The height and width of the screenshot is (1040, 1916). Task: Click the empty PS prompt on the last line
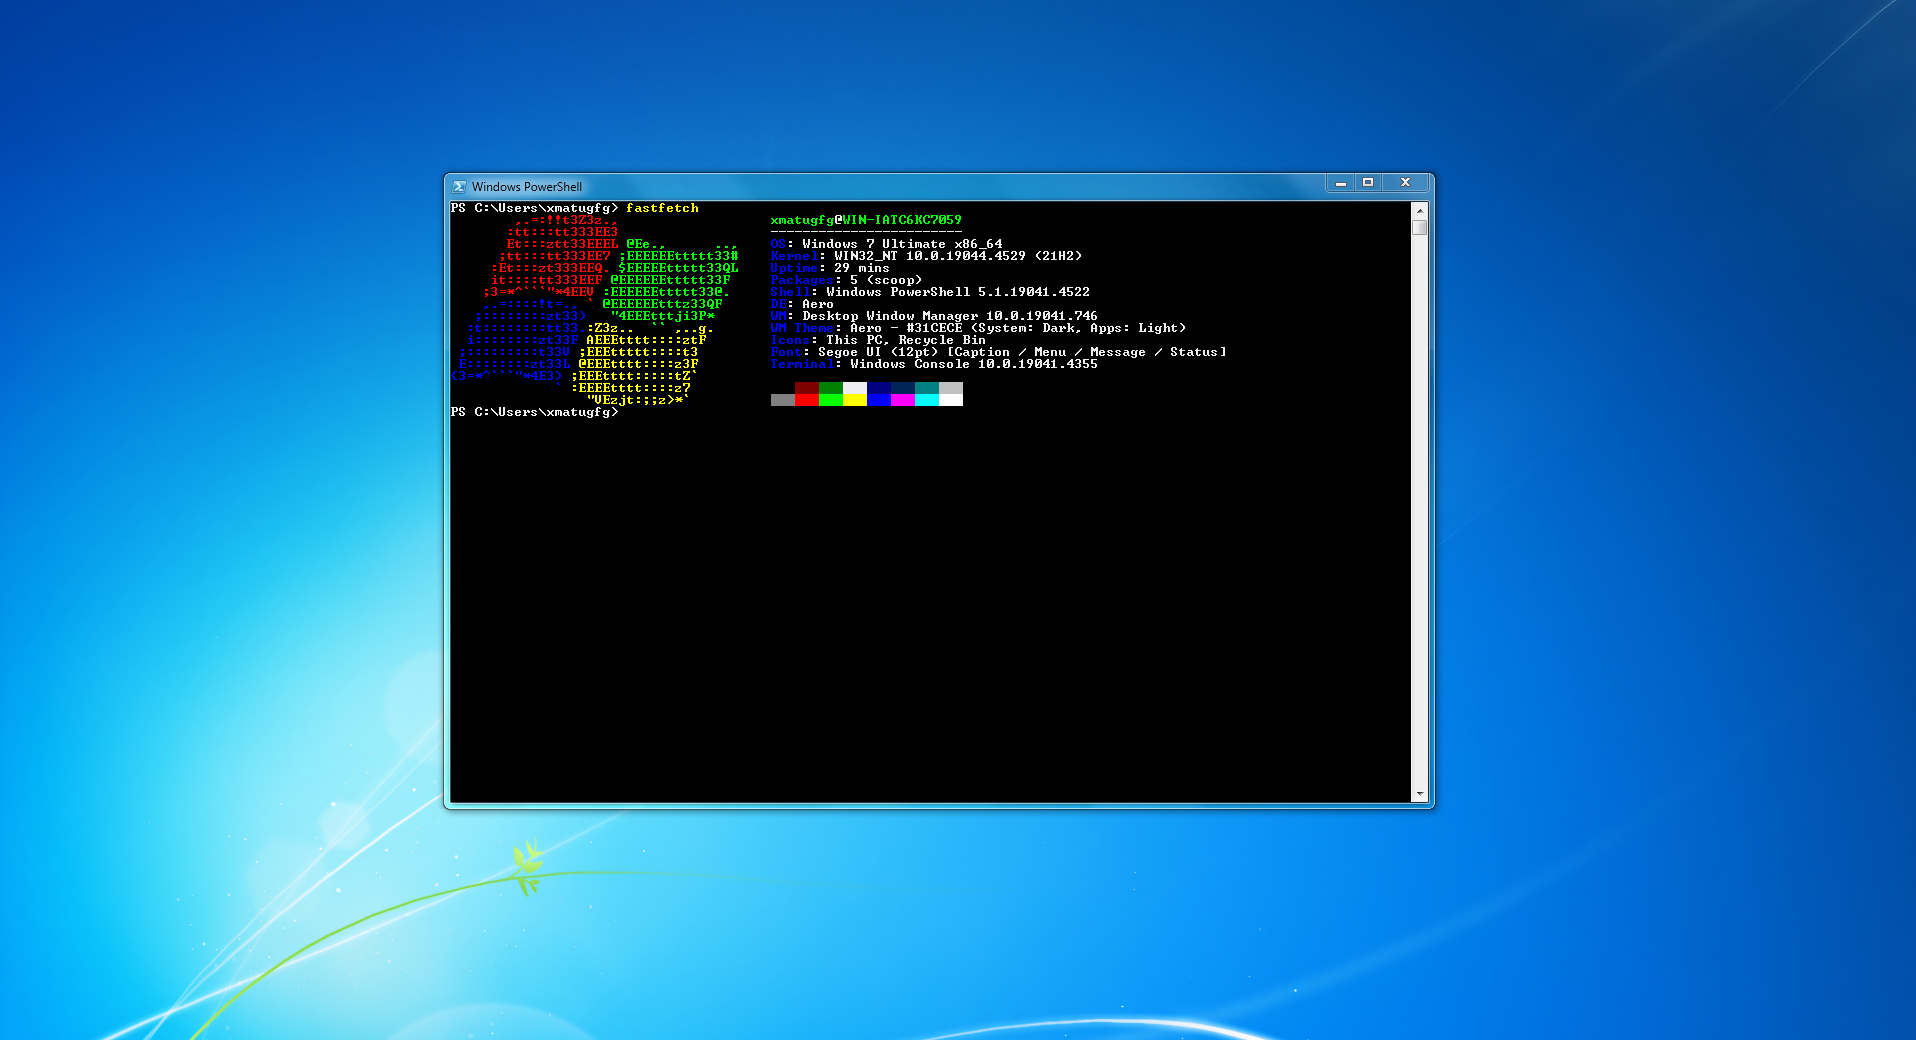(534, 412)
